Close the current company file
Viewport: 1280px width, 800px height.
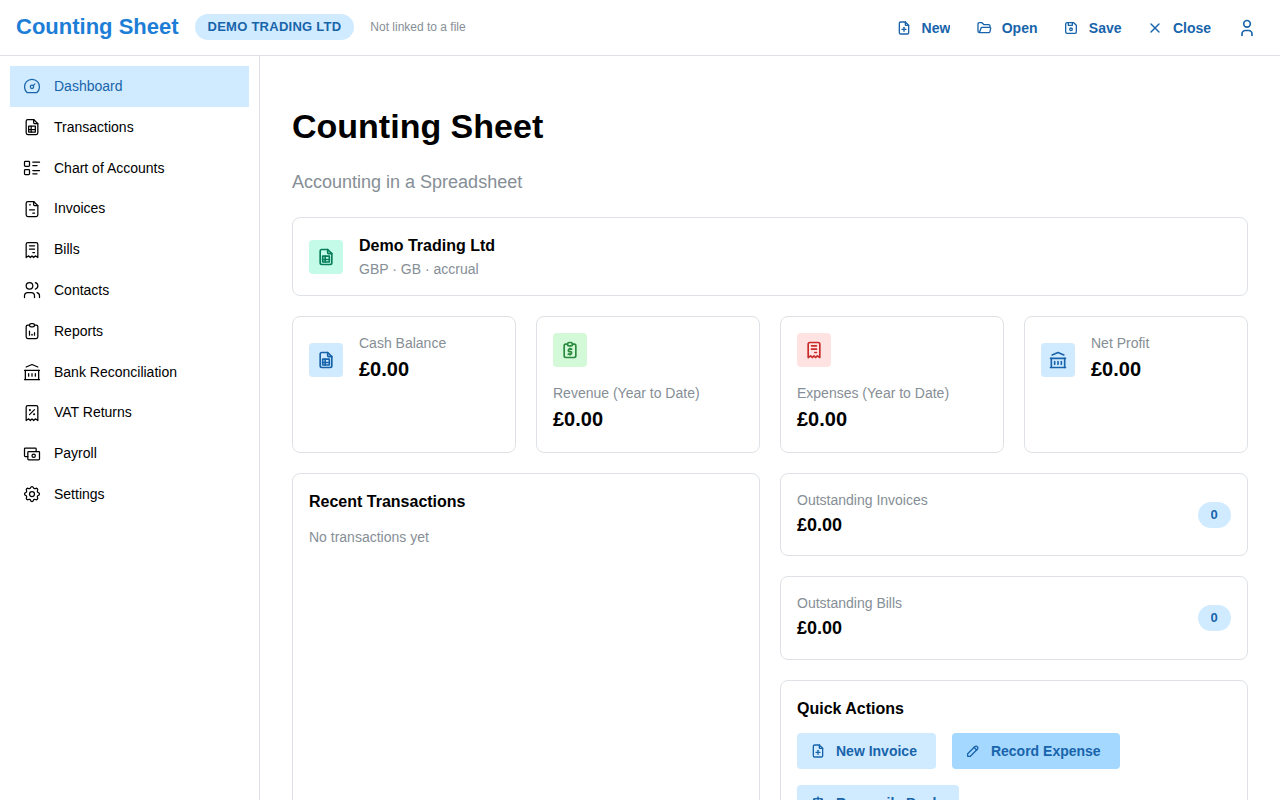point(1179,28)
